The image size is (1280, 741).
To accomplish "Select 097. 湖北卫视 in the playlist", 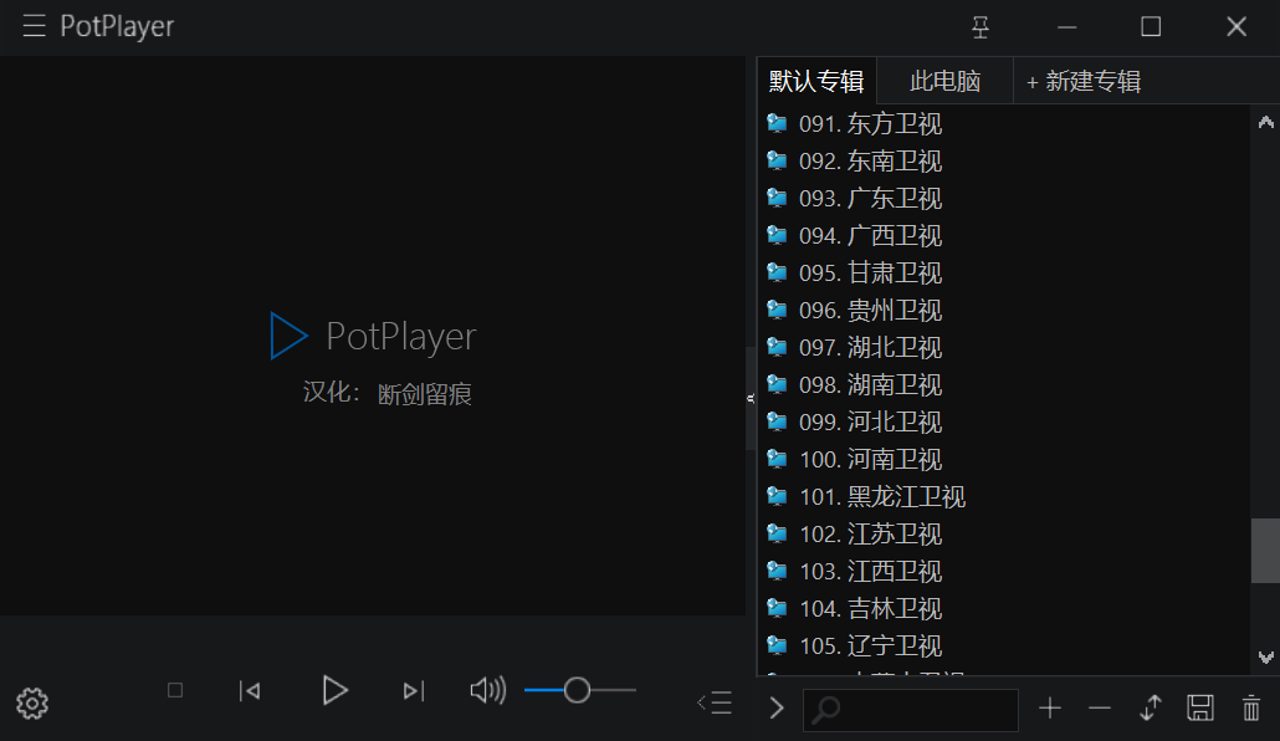I will 1003,347.
